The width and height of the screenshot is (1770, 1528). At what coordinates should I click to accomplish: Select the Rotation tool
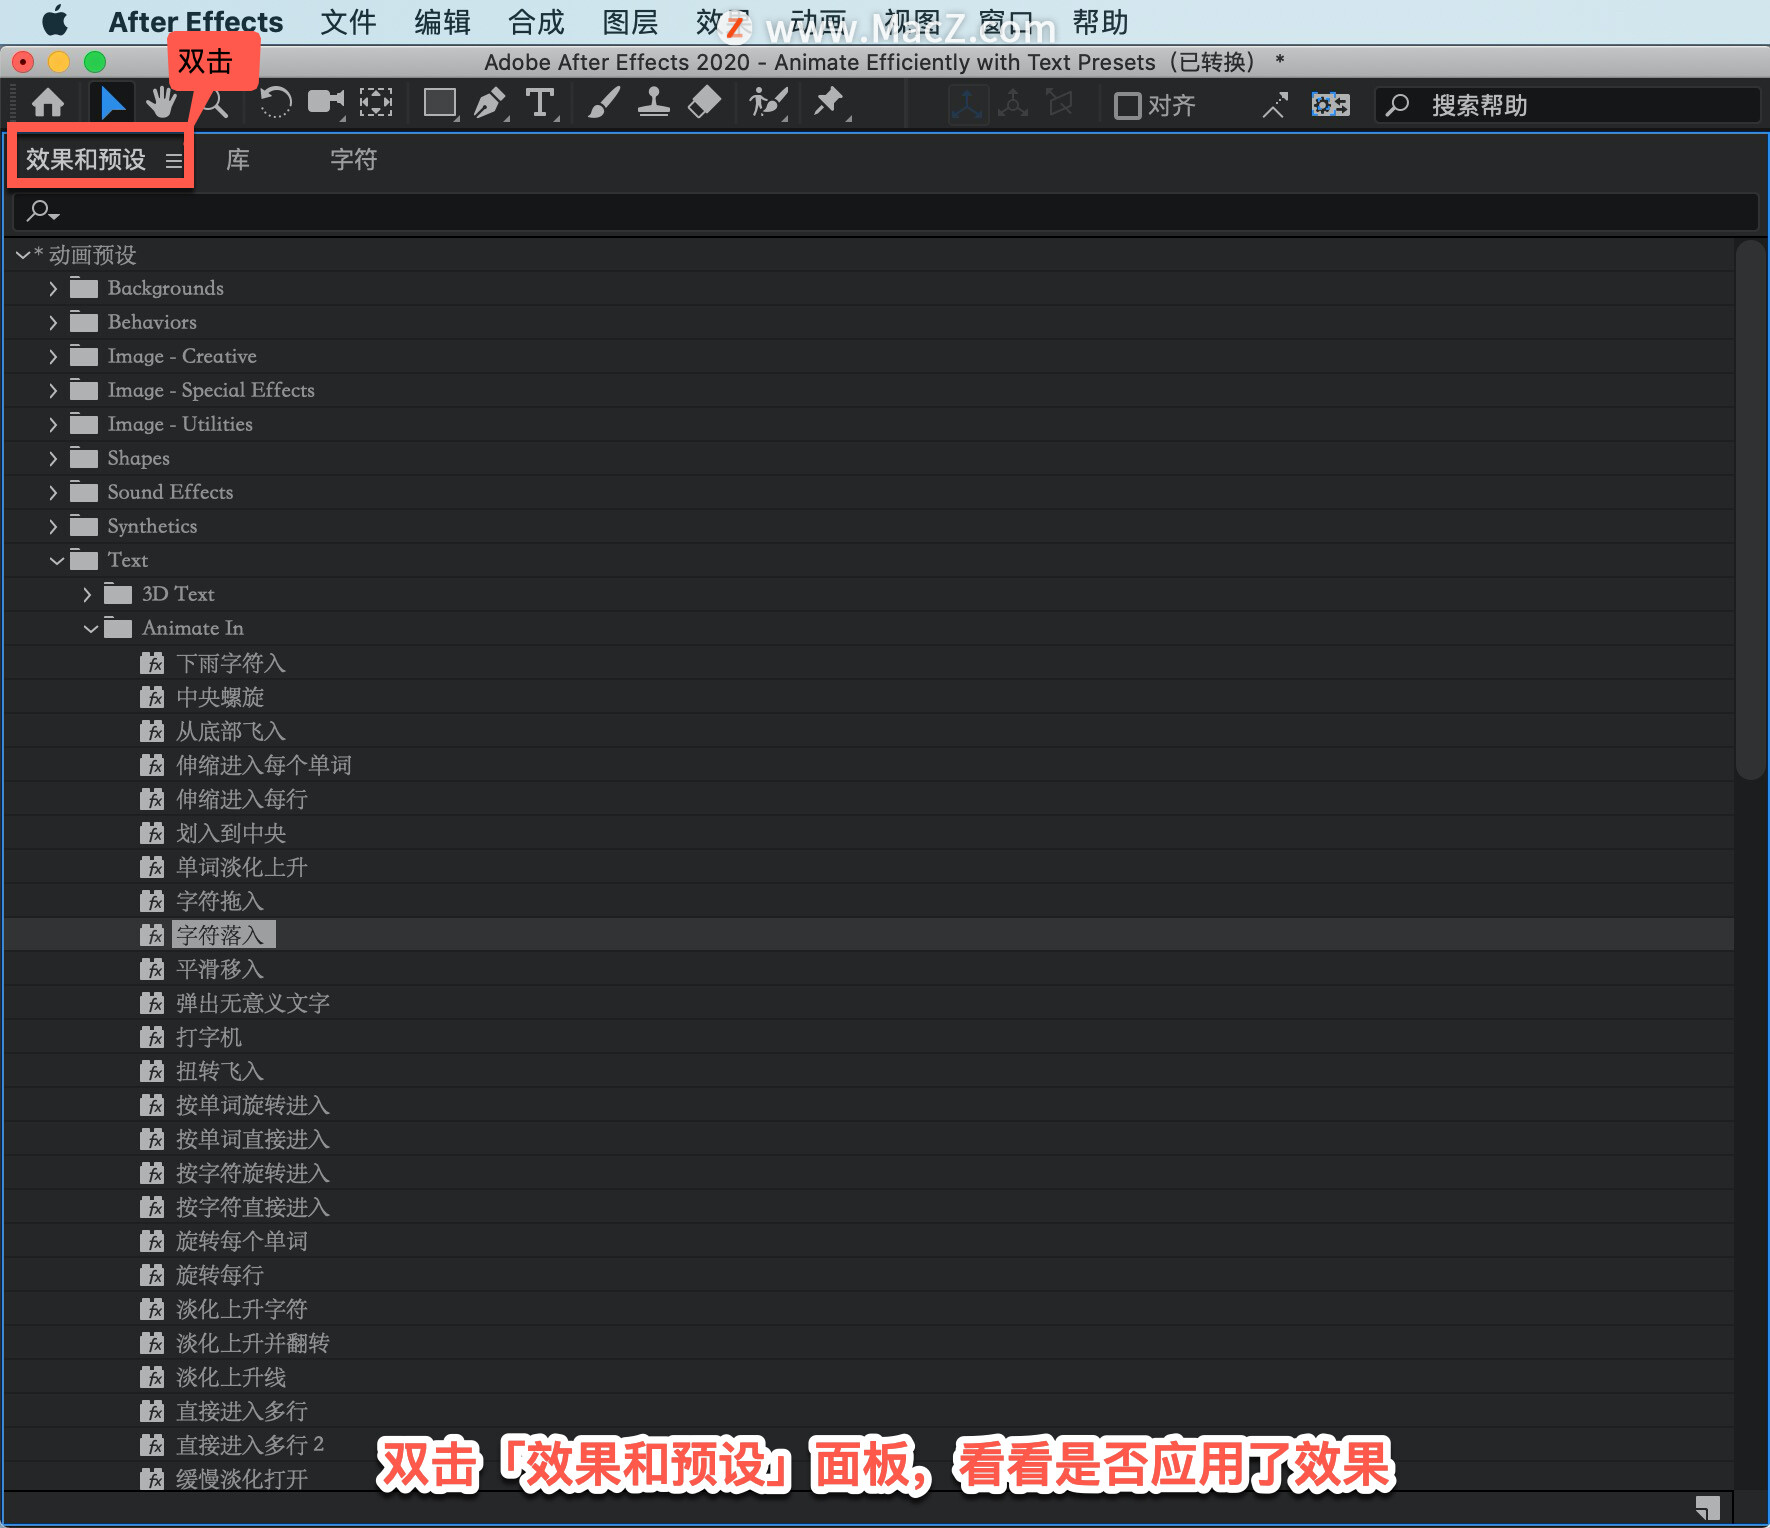[x=275, y=103]
